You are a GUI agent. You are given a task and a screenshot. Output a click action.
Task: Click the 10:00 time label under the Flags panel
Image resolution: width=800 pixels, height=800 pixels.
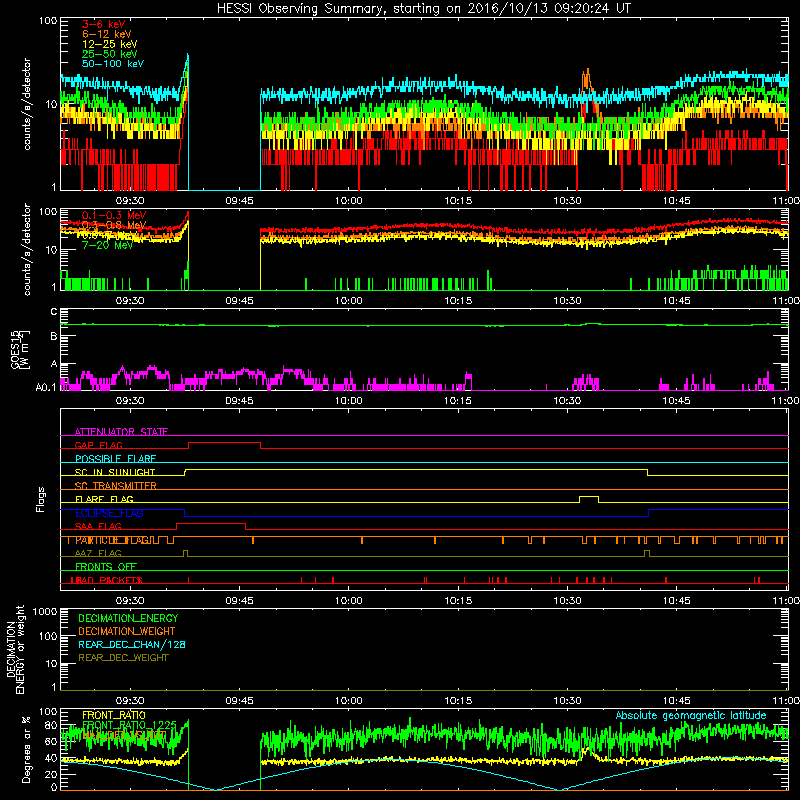[x=348, y=601]
